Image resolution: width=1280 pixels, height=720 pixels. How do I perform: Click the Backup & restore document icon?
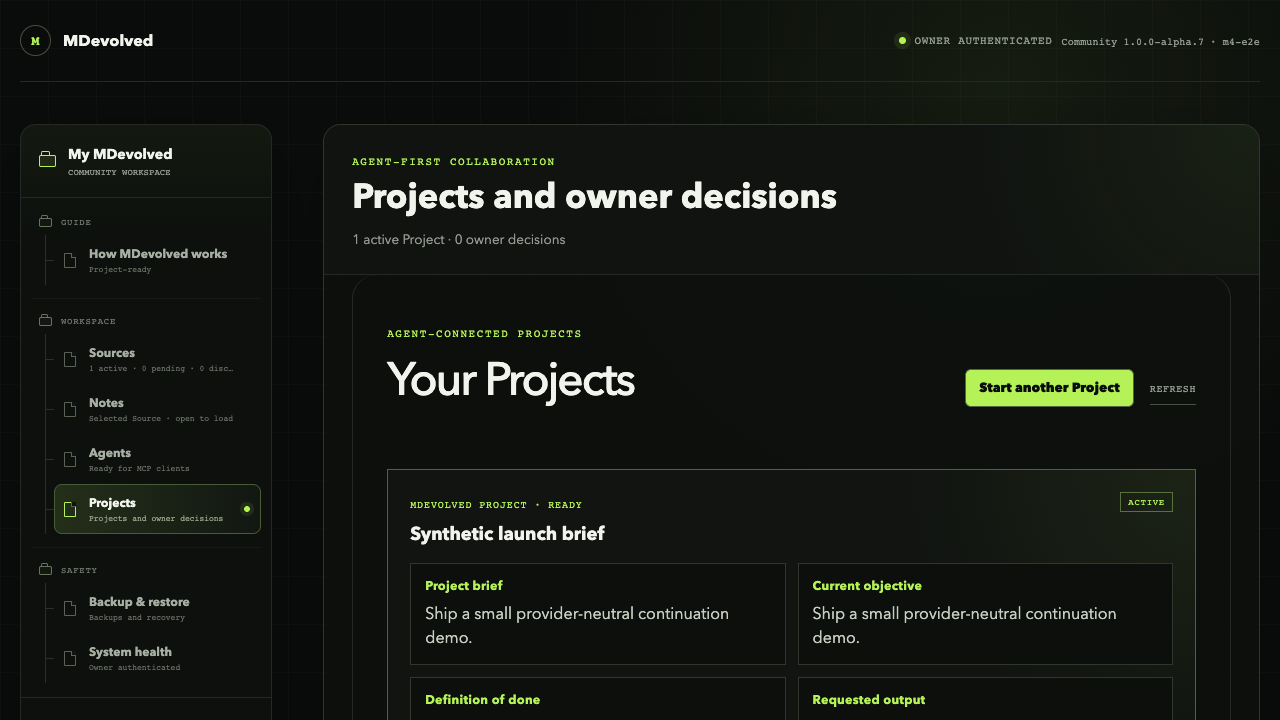pos(70,609)
